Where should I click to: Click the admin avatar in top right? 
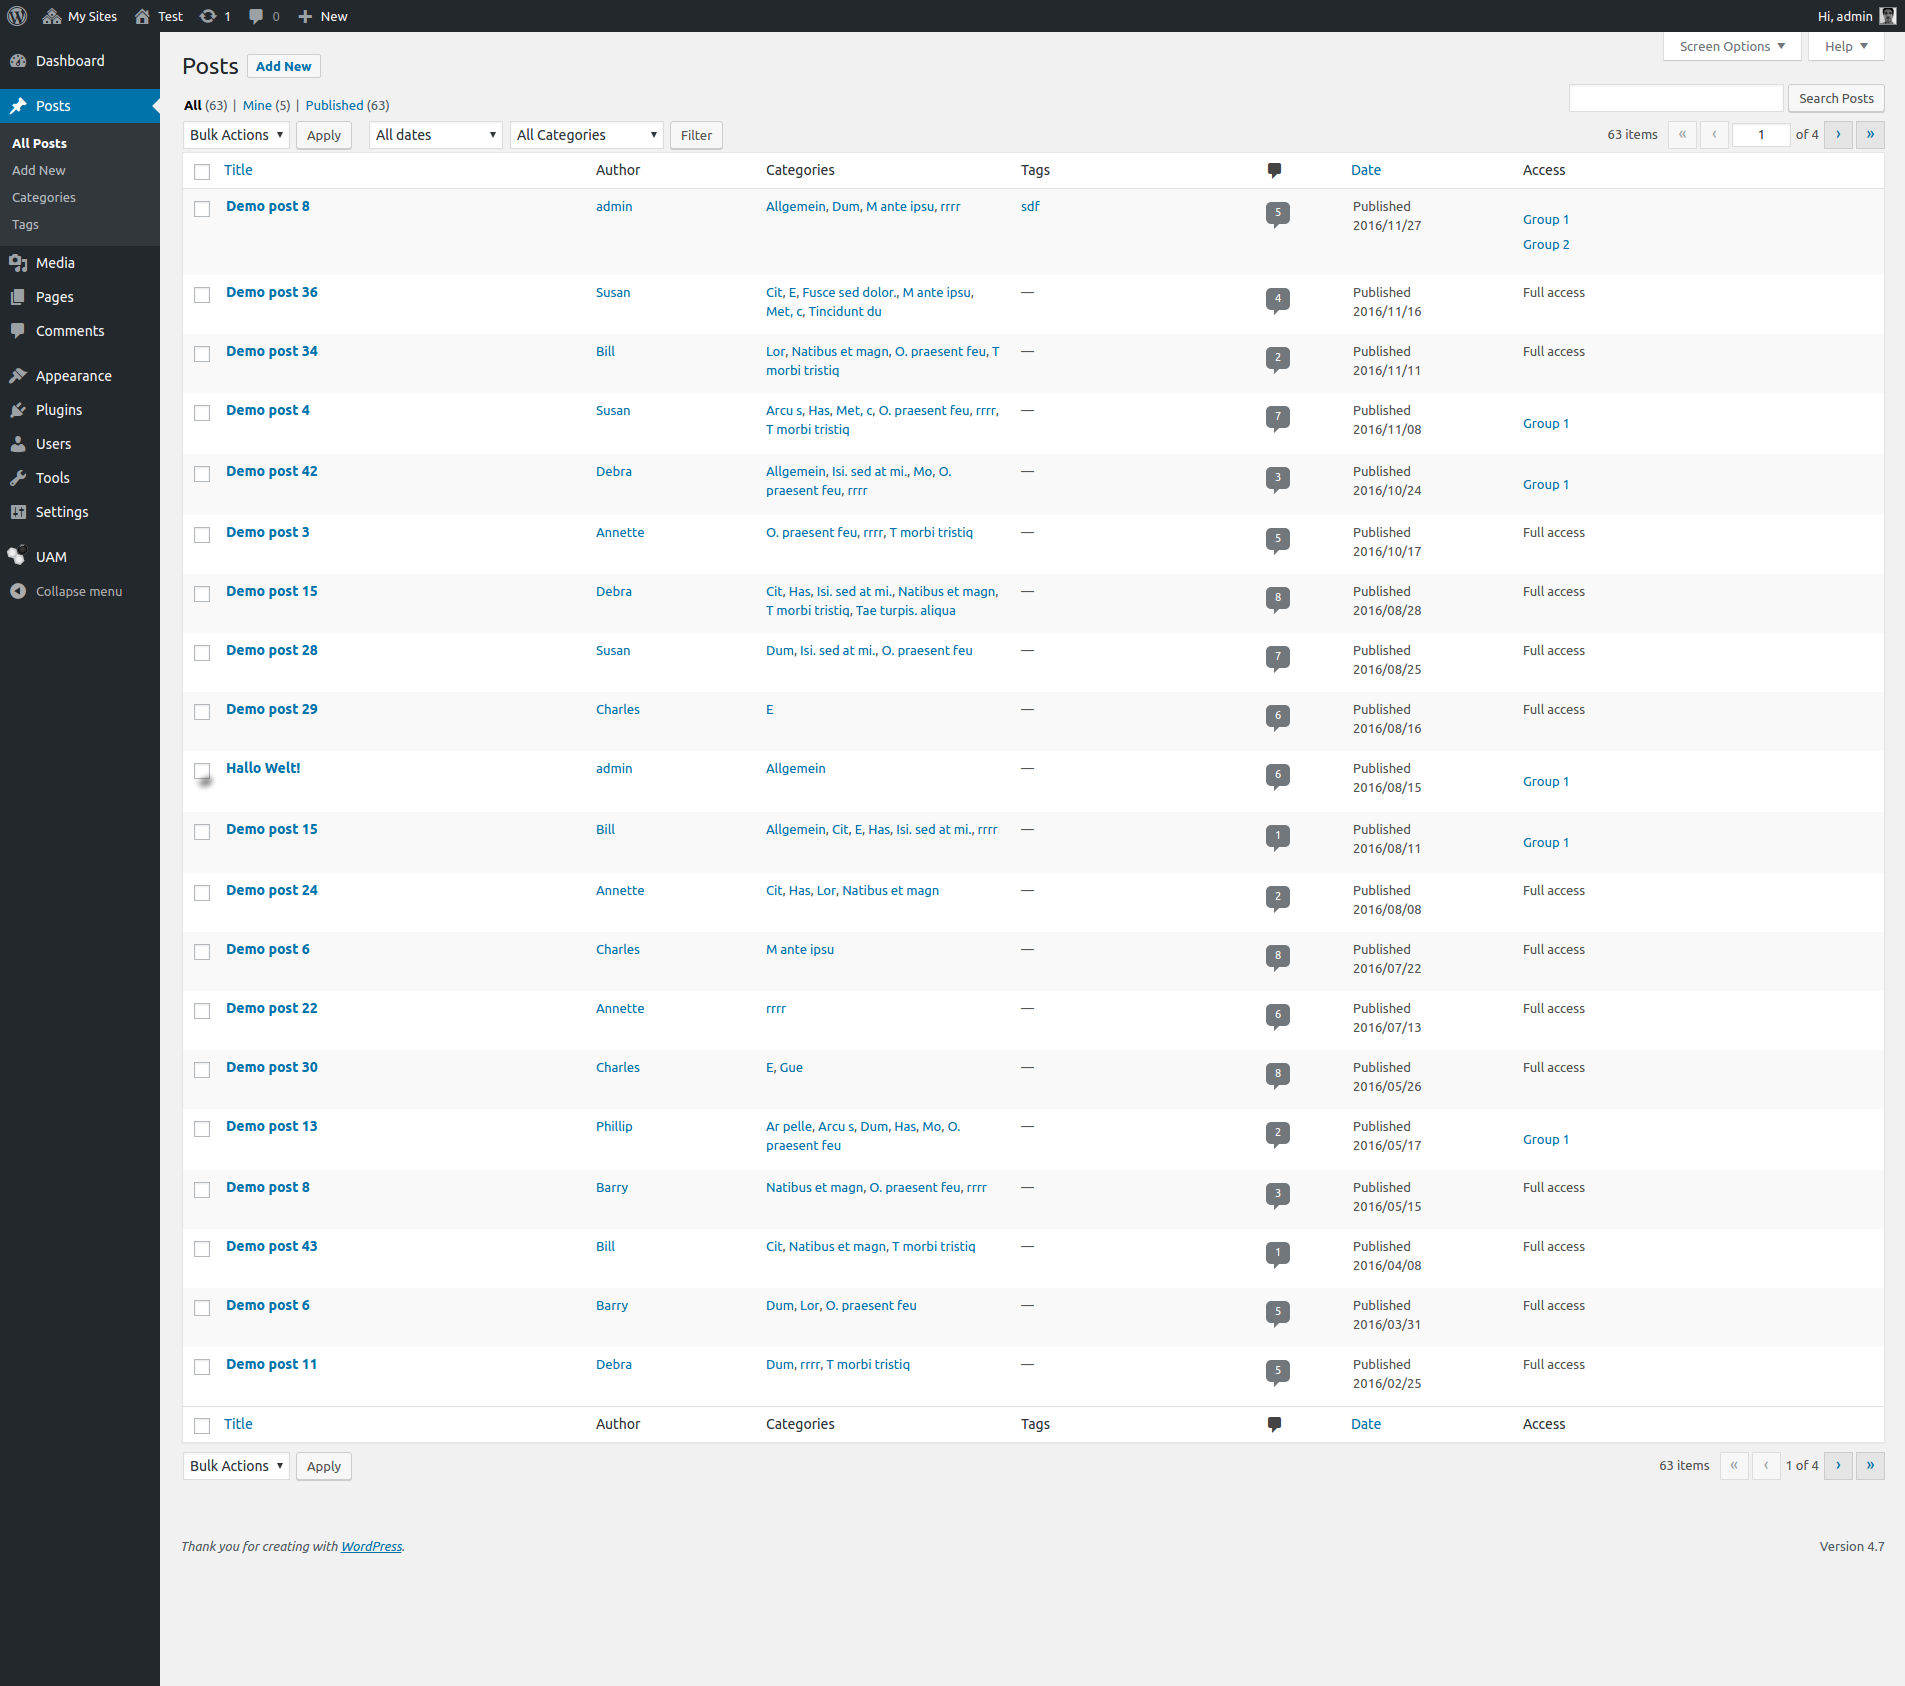[1887, 16]
